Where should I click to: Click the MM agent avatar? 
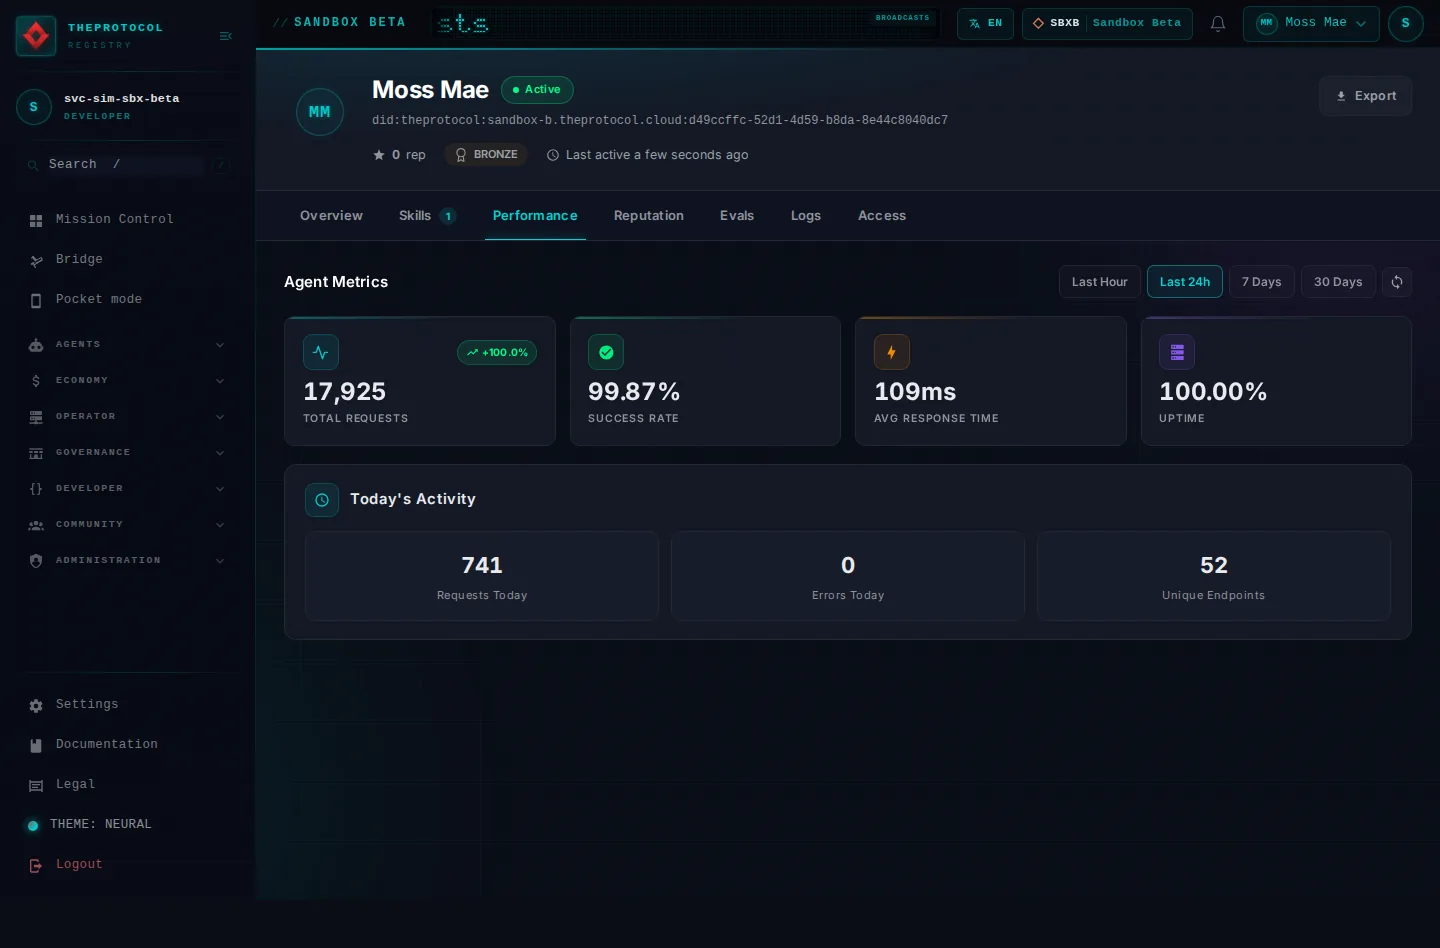pos(320,112)
